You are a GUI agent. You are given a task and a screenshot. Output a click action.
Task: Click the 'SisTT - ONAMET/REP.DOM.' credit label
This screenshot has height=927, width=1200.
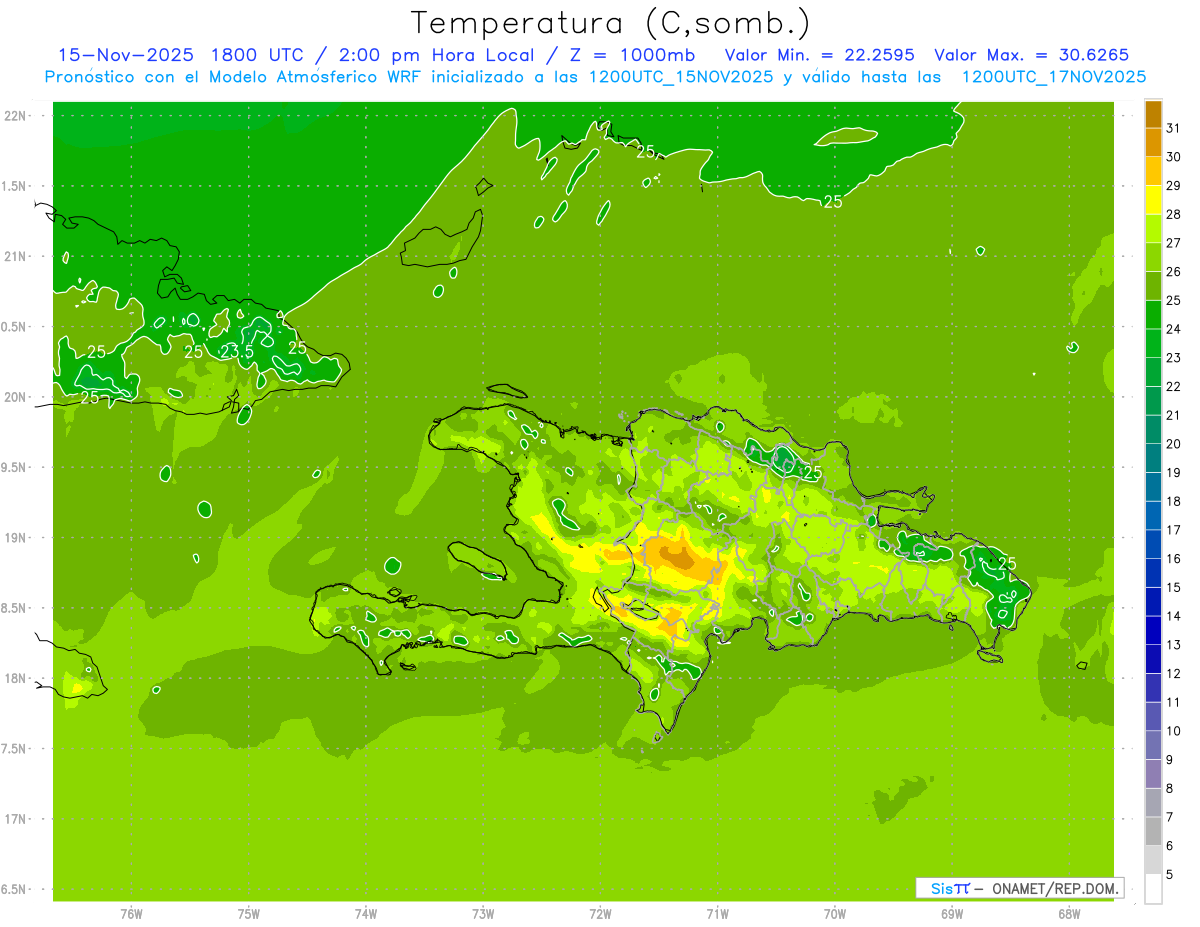click(x=1020, y=888)
